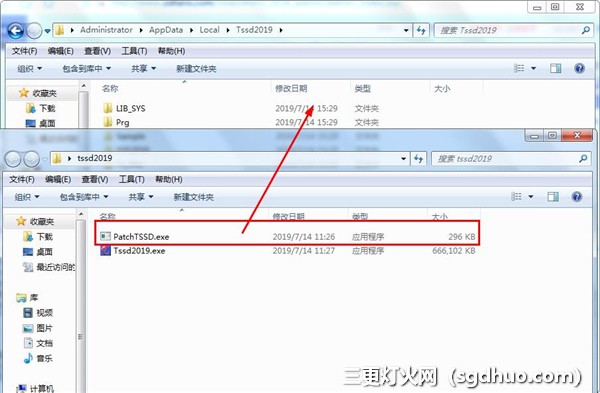This screenshot has width=600, height=393.
Task: Open 视频 library in sidebar
Action: pos(38,313)
